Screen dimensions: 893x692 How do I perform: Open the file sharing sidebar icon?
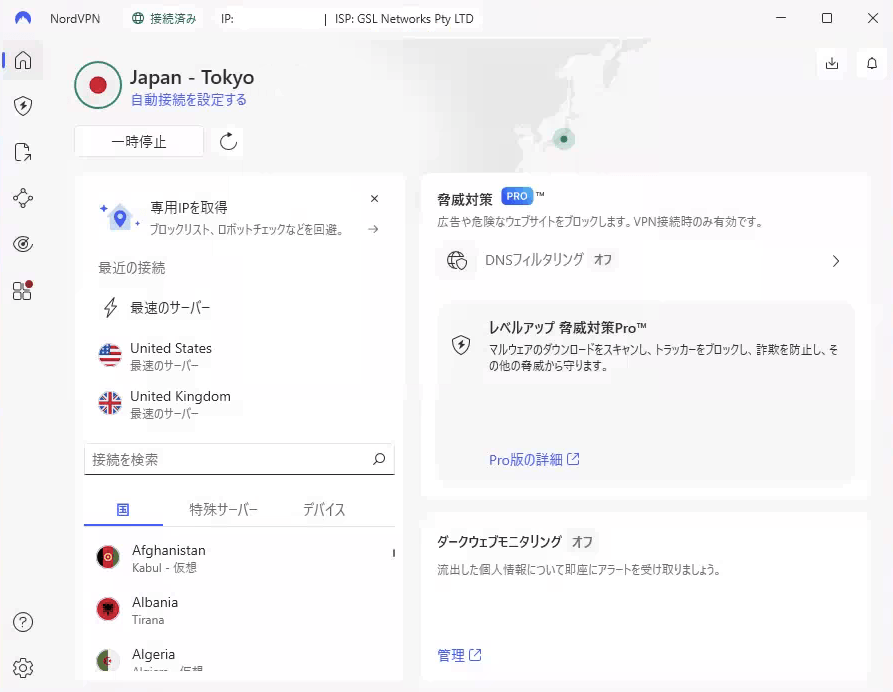point(23,152)
